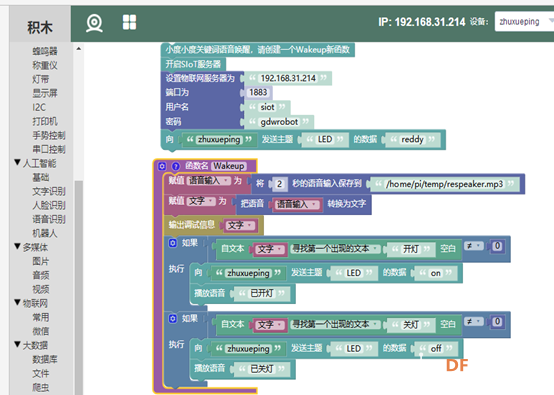Select 数据库 category
Screen dimensions: 554x395
click(45, 359)
